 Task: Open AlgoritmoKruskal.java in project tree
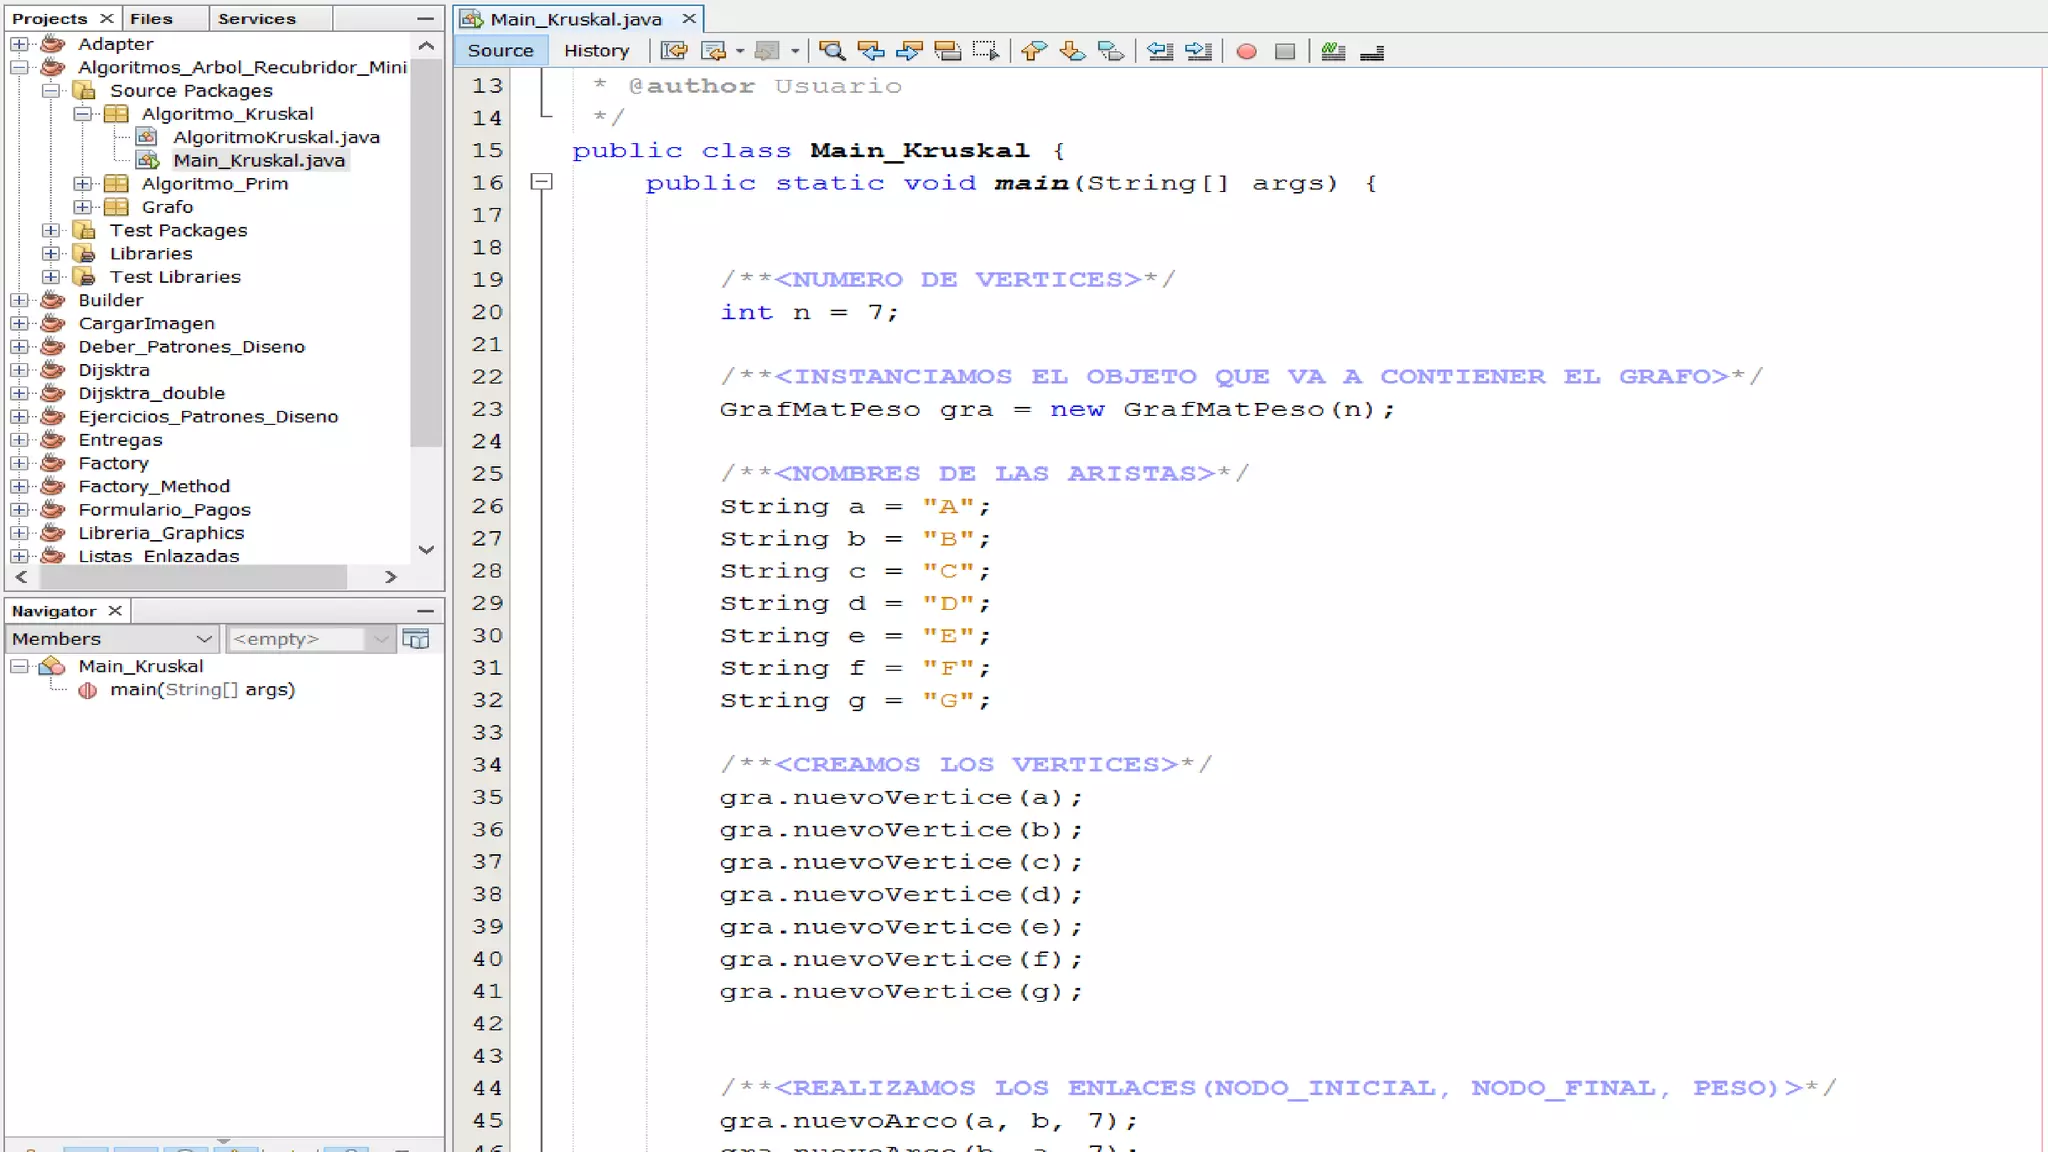(275, 137)
